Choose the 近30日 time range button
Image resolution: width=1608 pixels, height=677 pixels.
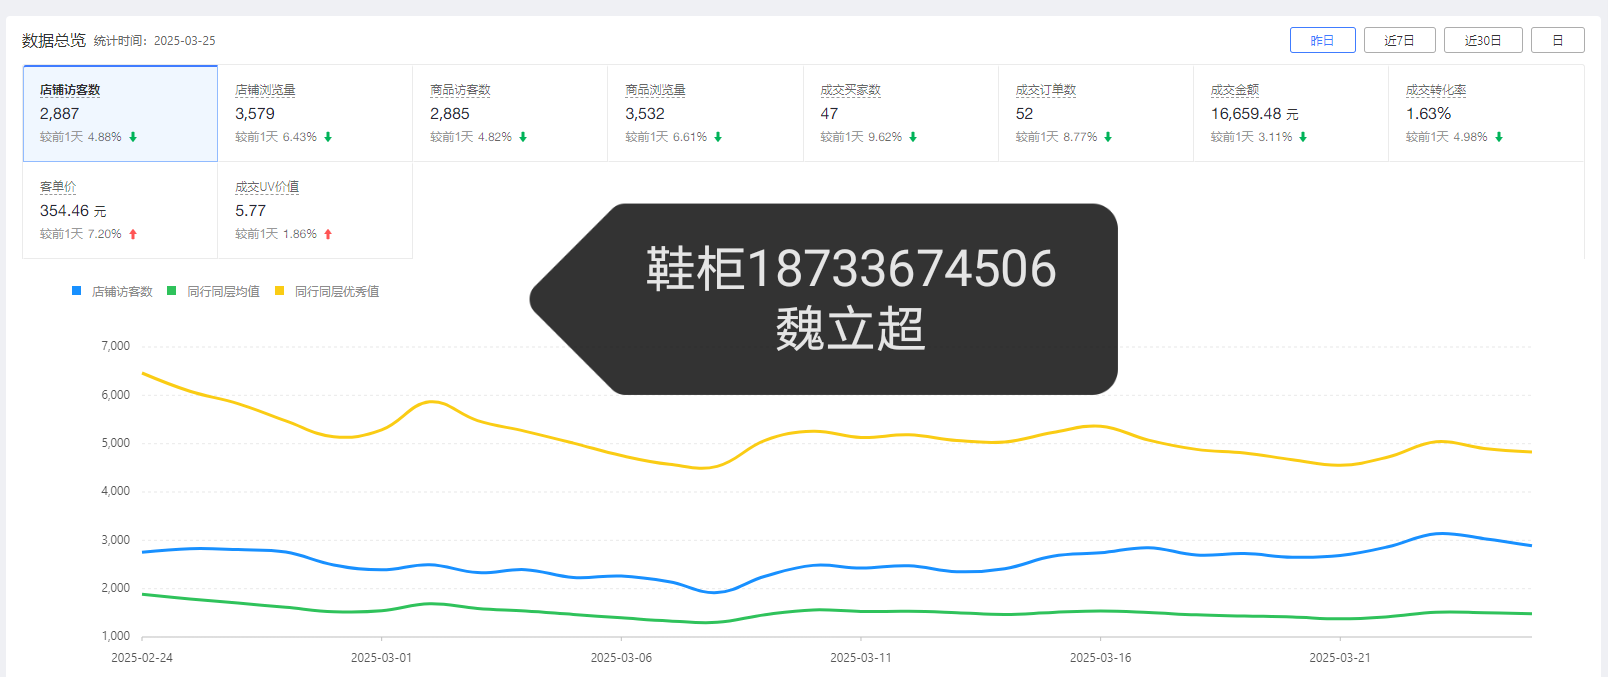click(x=1483, y=40)
